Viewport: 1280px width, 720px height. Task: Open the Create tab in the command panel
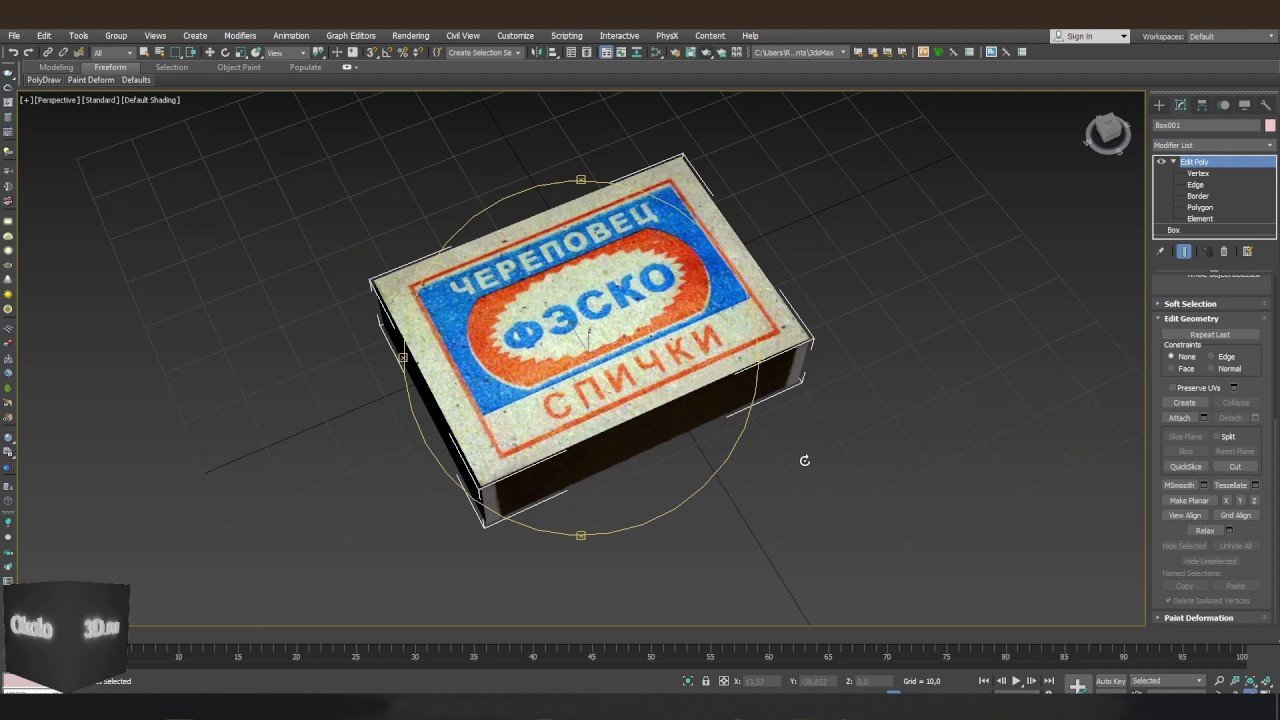coord(1159,105)
